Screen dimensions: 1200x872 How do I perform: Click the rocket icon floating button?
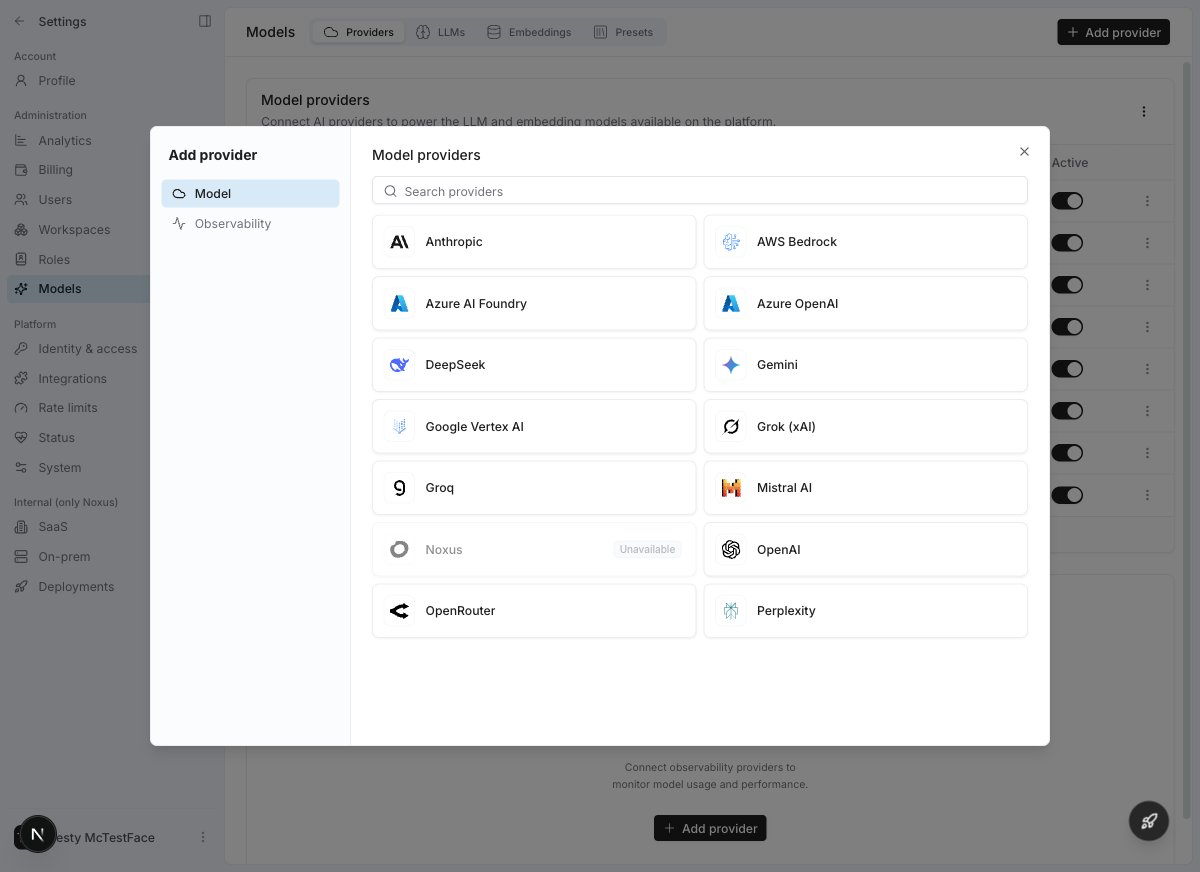click(1149, 821)
